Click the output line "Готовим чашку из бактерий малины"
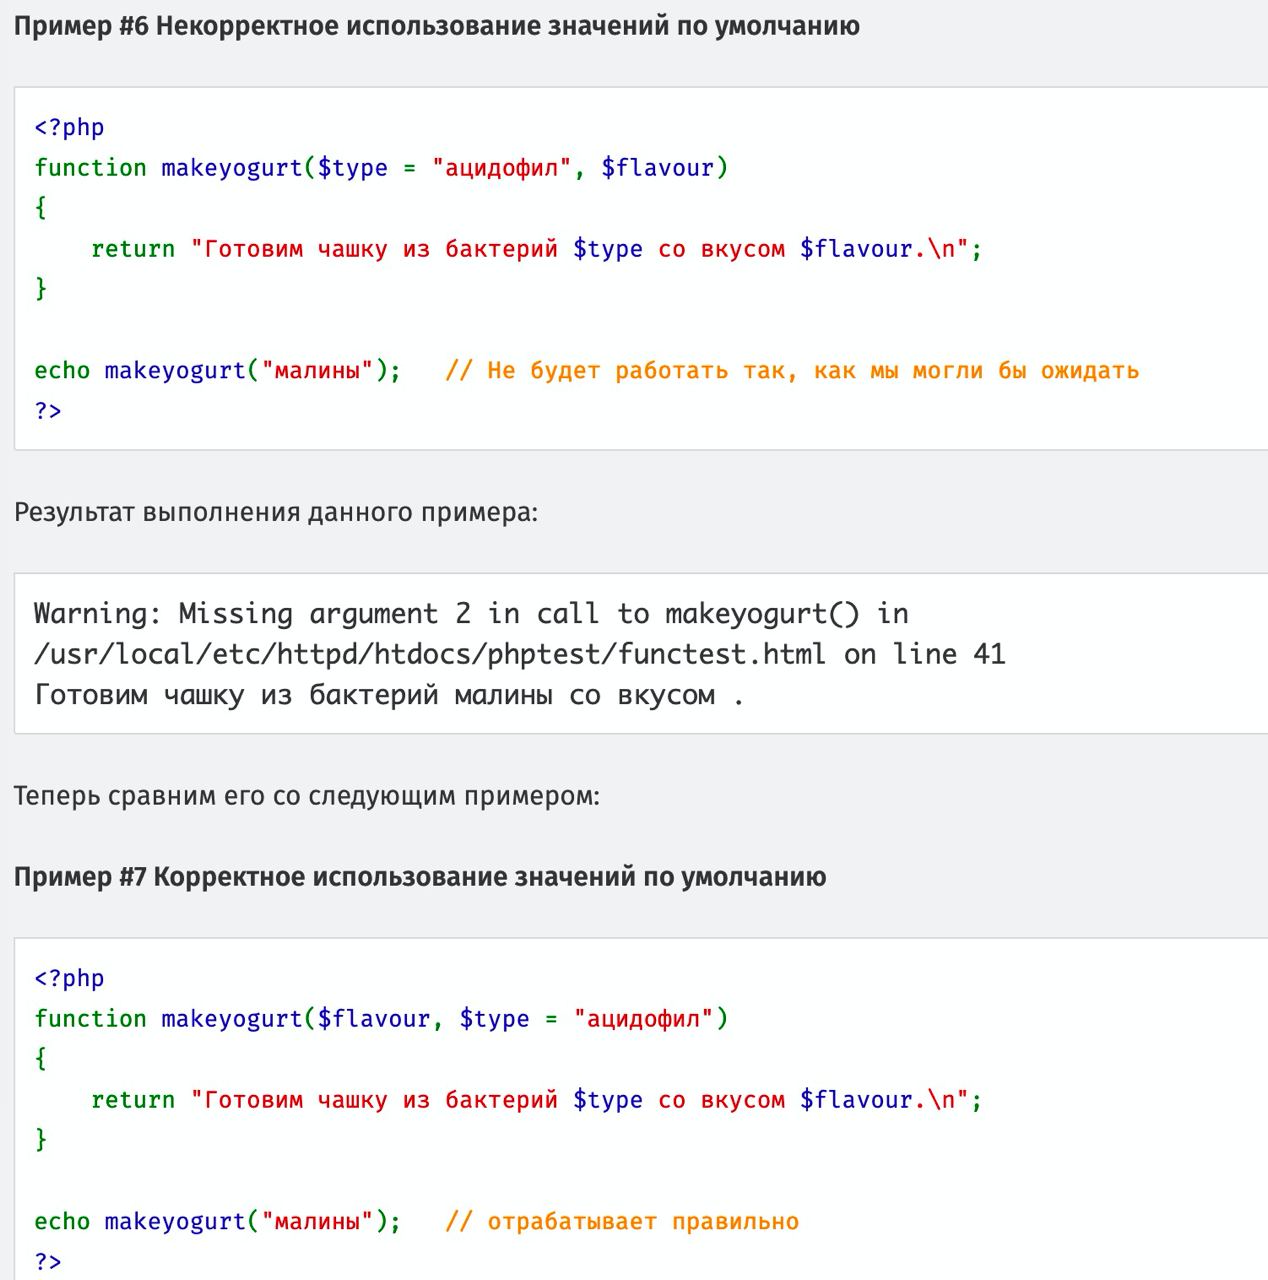The height and width of the screenshot is (1280, 1268). [x=375, y=695]
